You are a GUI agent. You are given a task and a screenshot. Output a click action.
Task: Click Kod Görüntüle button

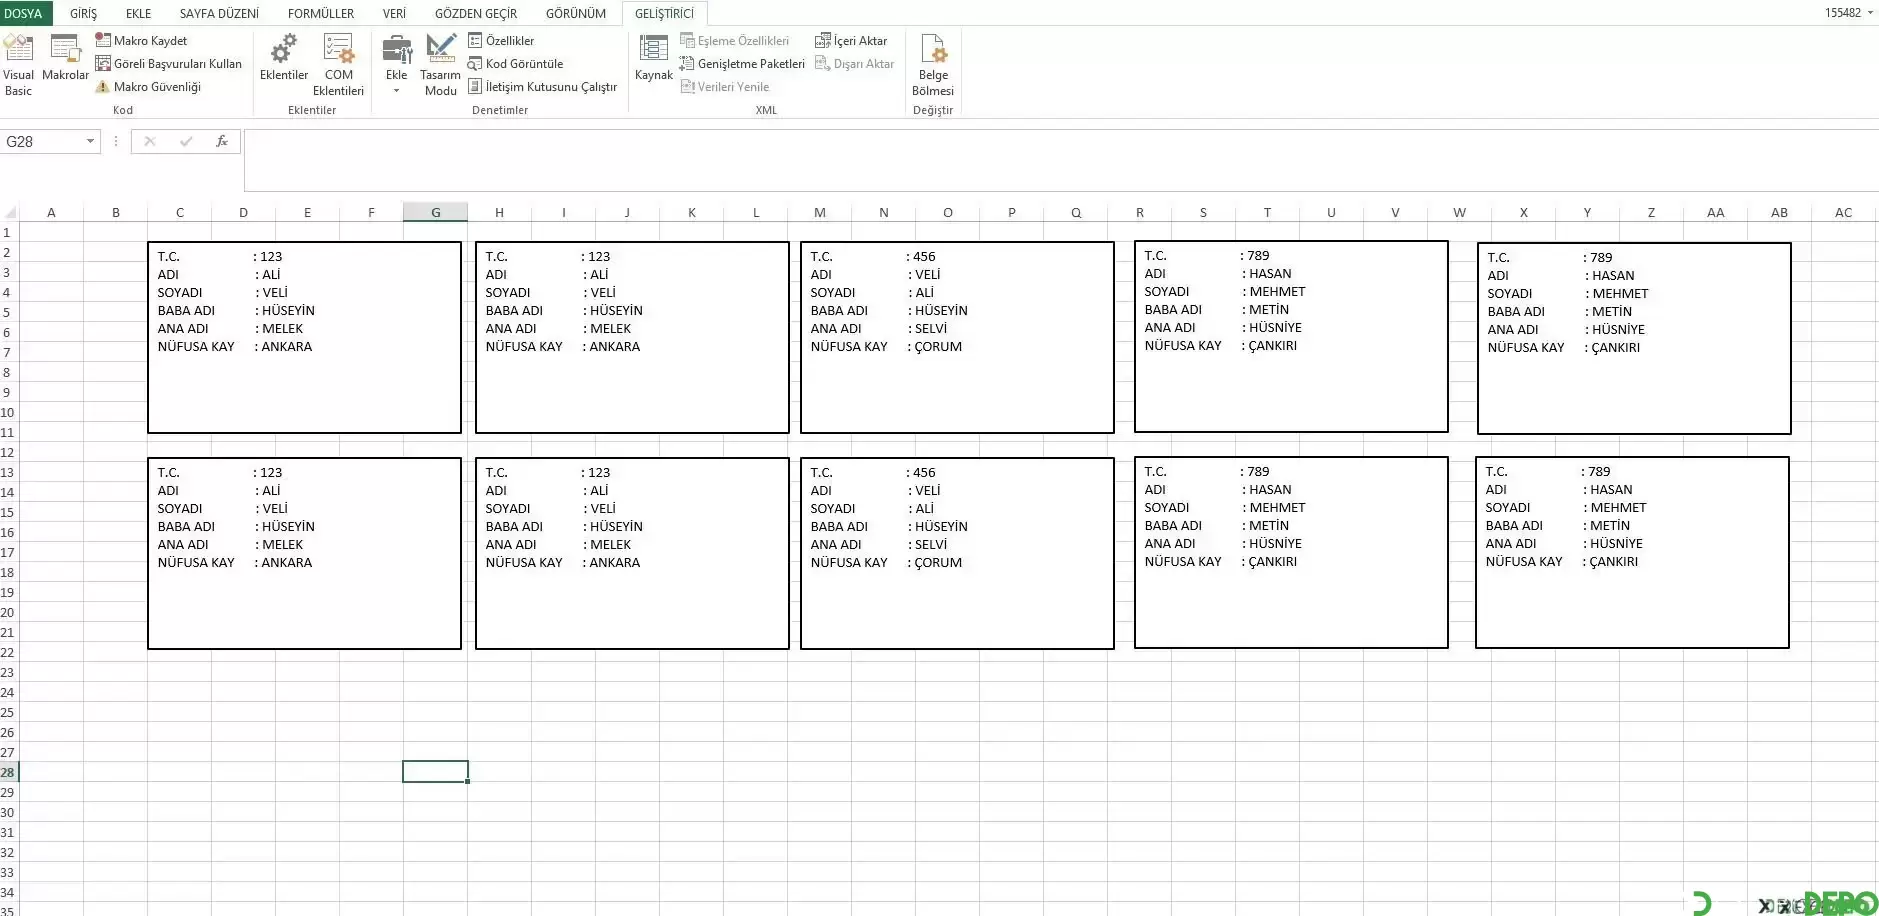(x=516, y=64)
